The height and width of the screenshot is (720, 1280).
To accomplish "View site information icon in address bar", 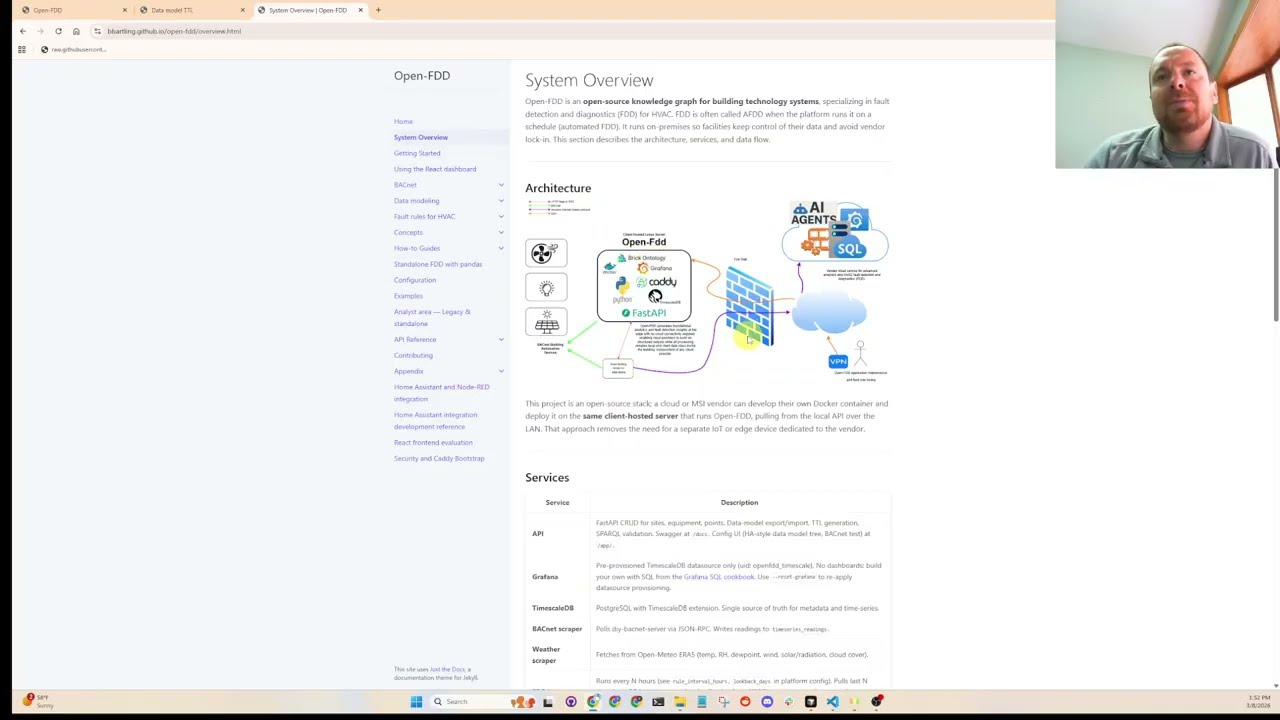I will (x=97, y=31).
